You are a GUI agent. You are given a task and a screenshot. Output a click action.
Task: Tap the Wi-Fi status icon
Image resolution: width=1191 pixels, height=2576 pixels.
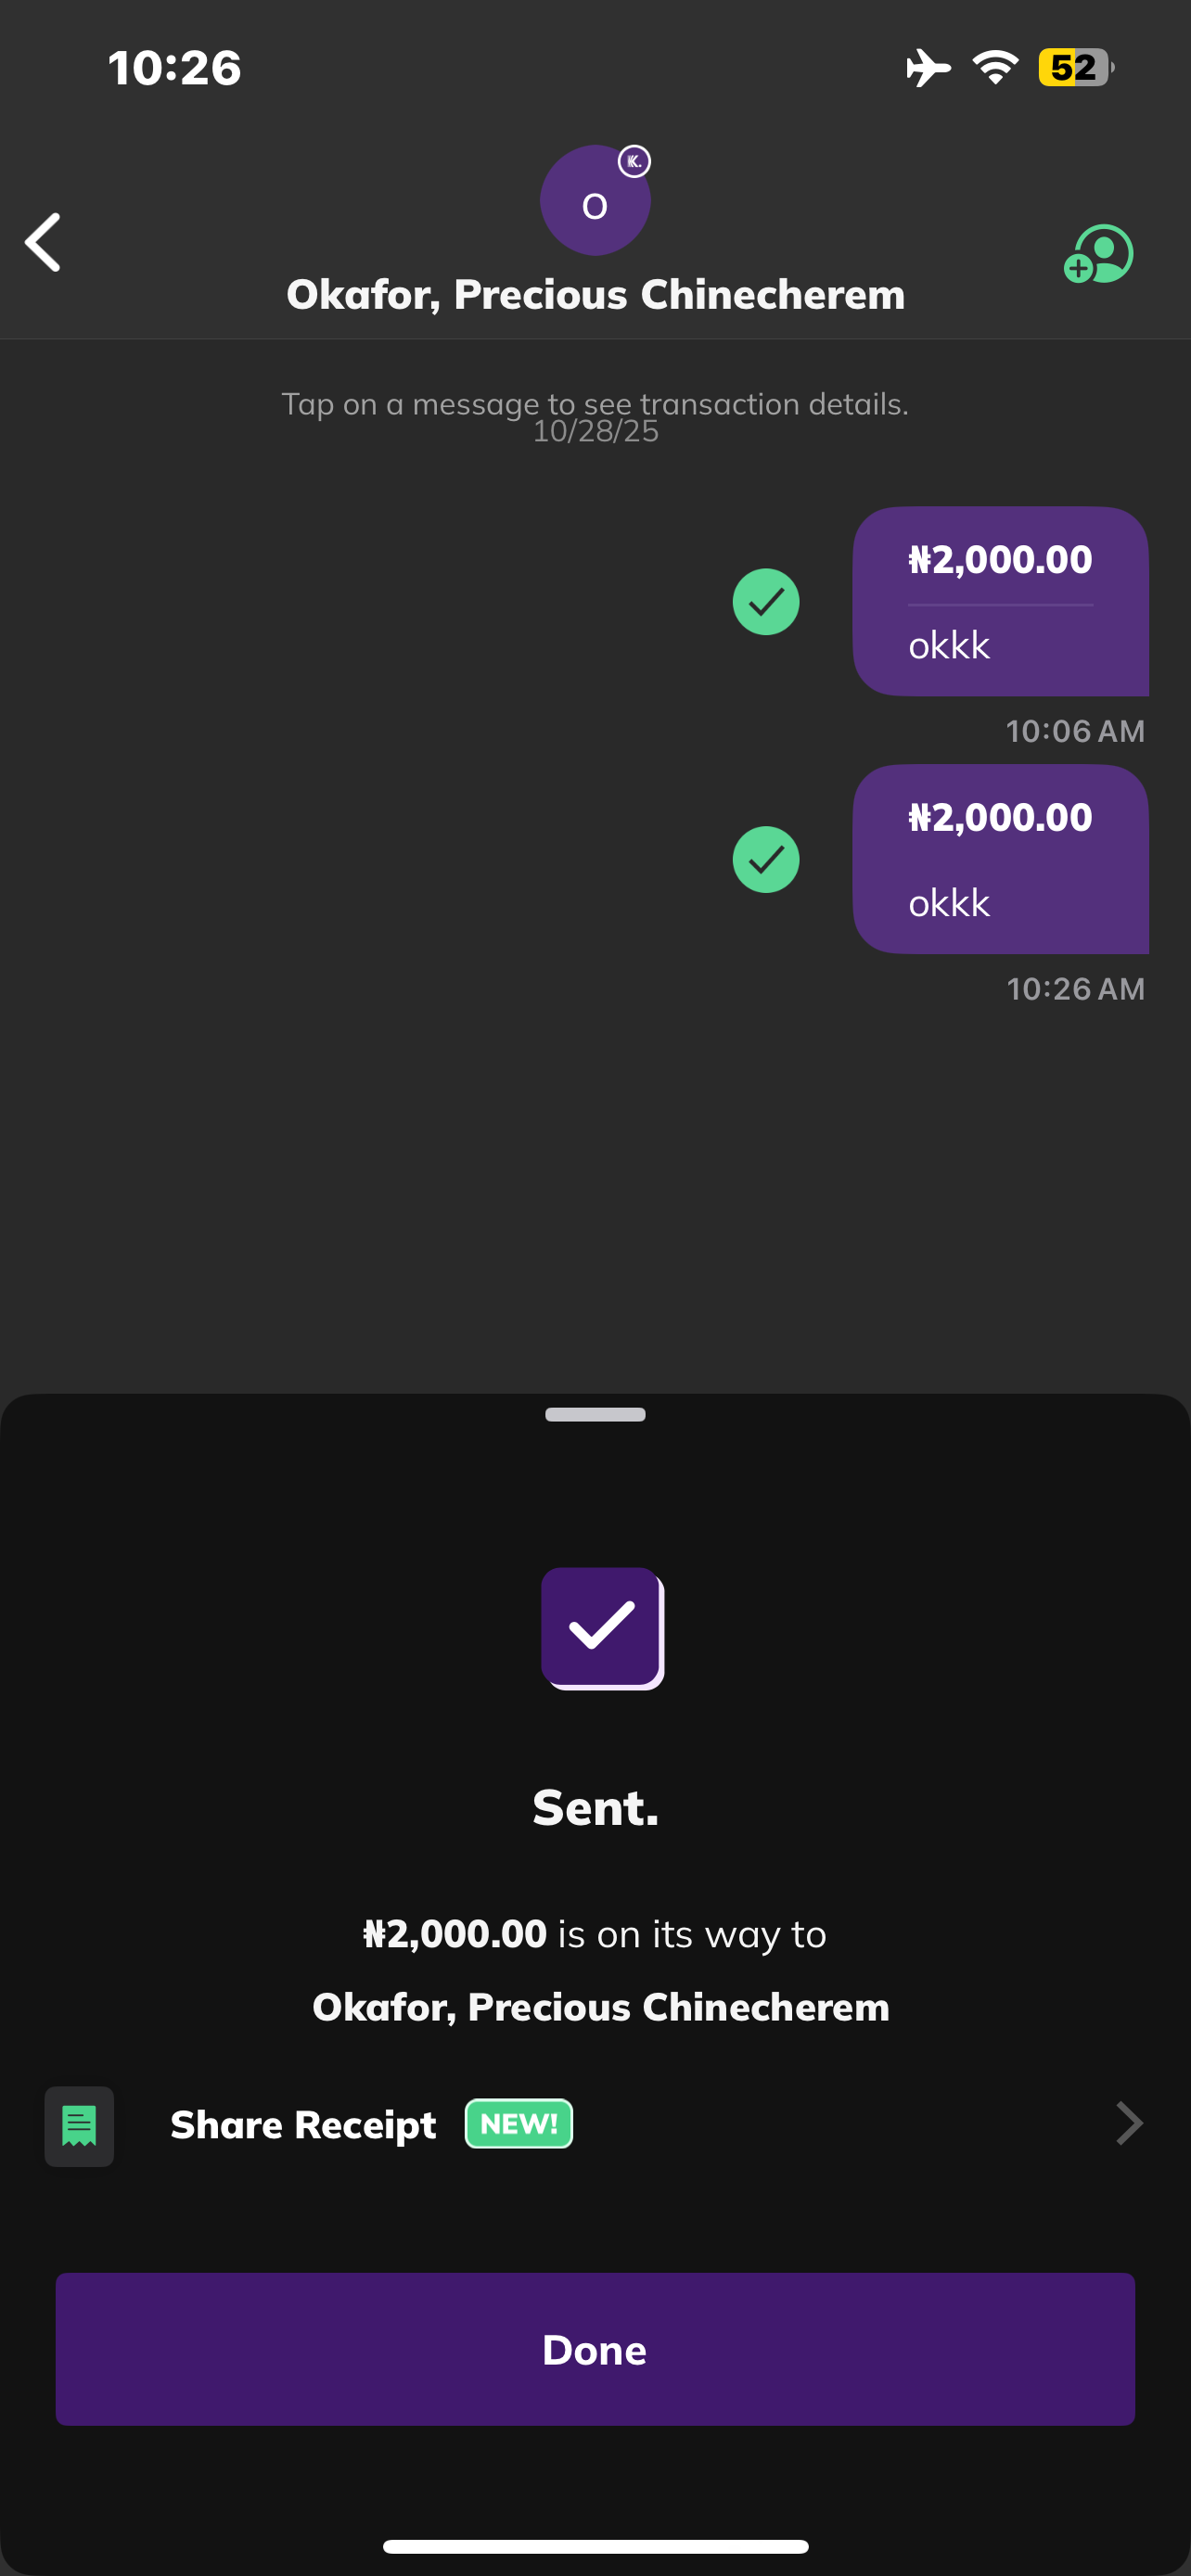[x=994, y=68]
